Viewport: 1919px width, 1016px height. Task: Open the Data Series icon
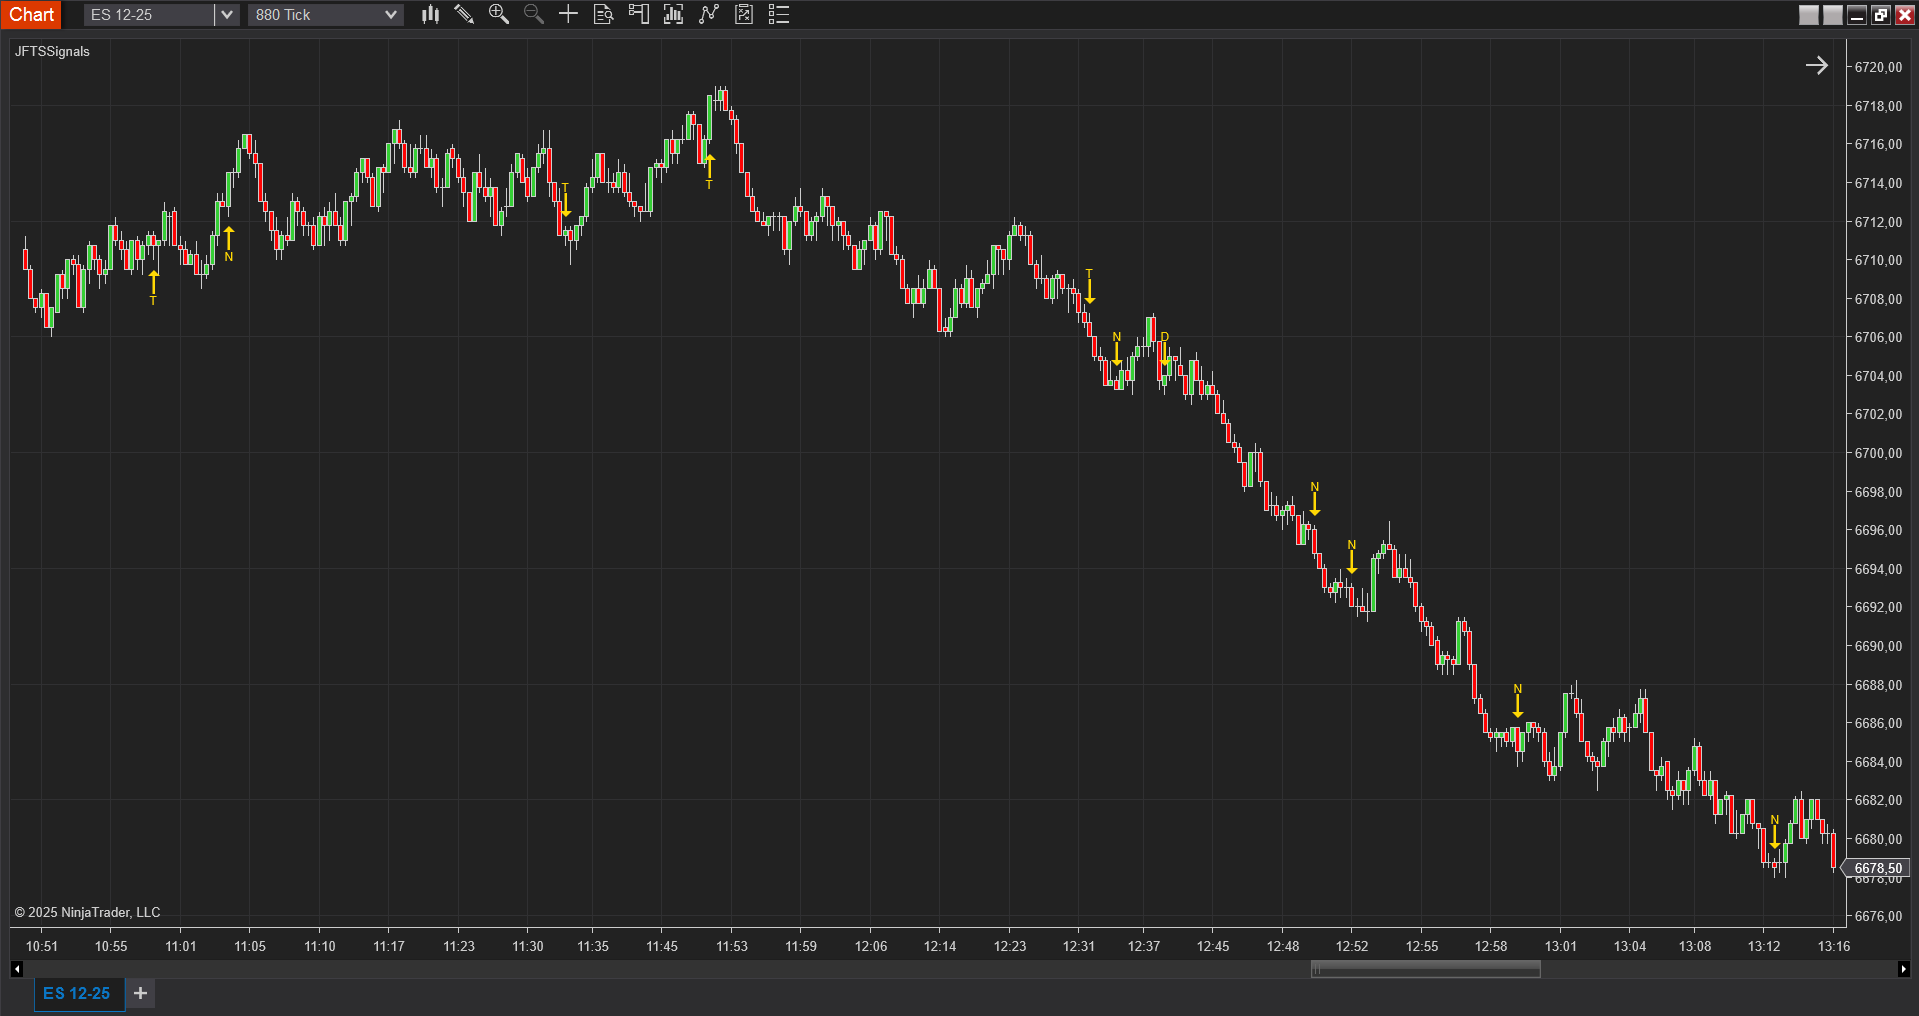[x=673, y=14]
